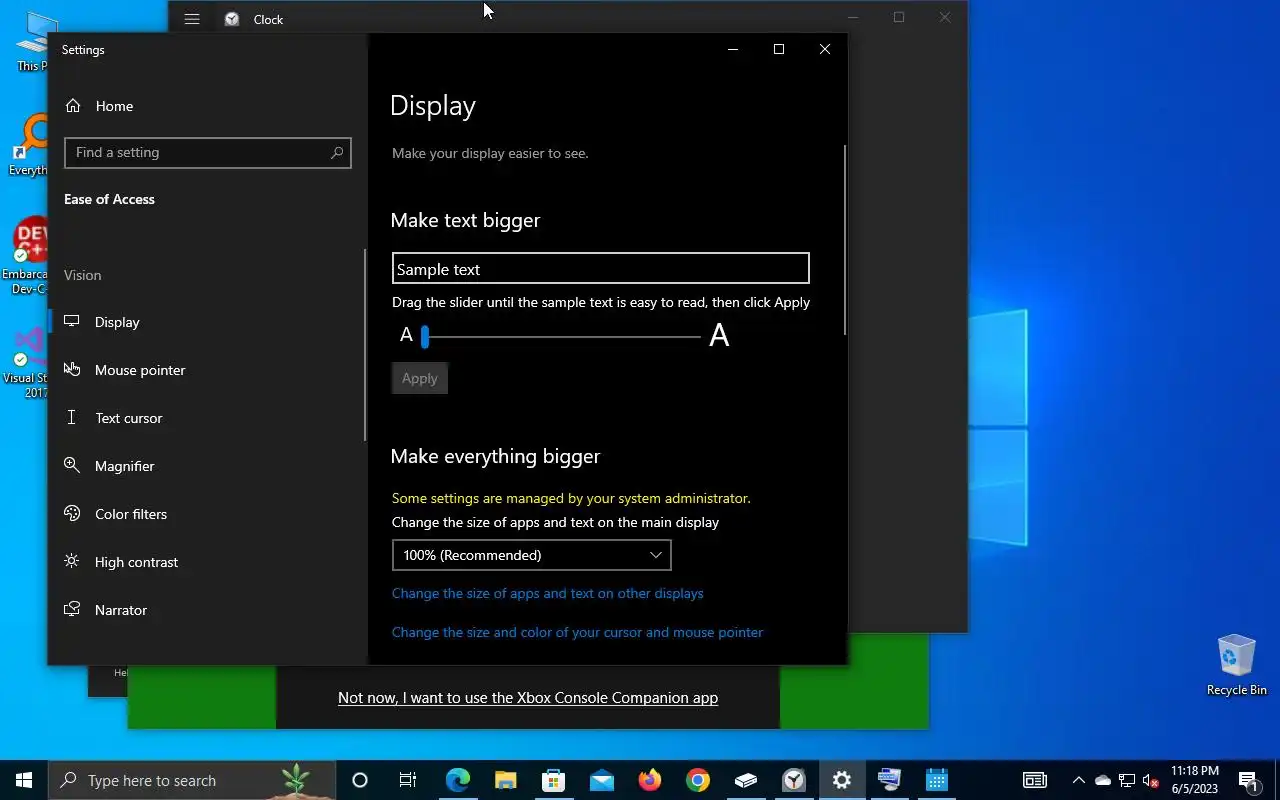Image resolution: width=1280 pixels, height=800 pixels.
Task: Open the taskbar clock showing 11:18 PM
Action: 1194,780
